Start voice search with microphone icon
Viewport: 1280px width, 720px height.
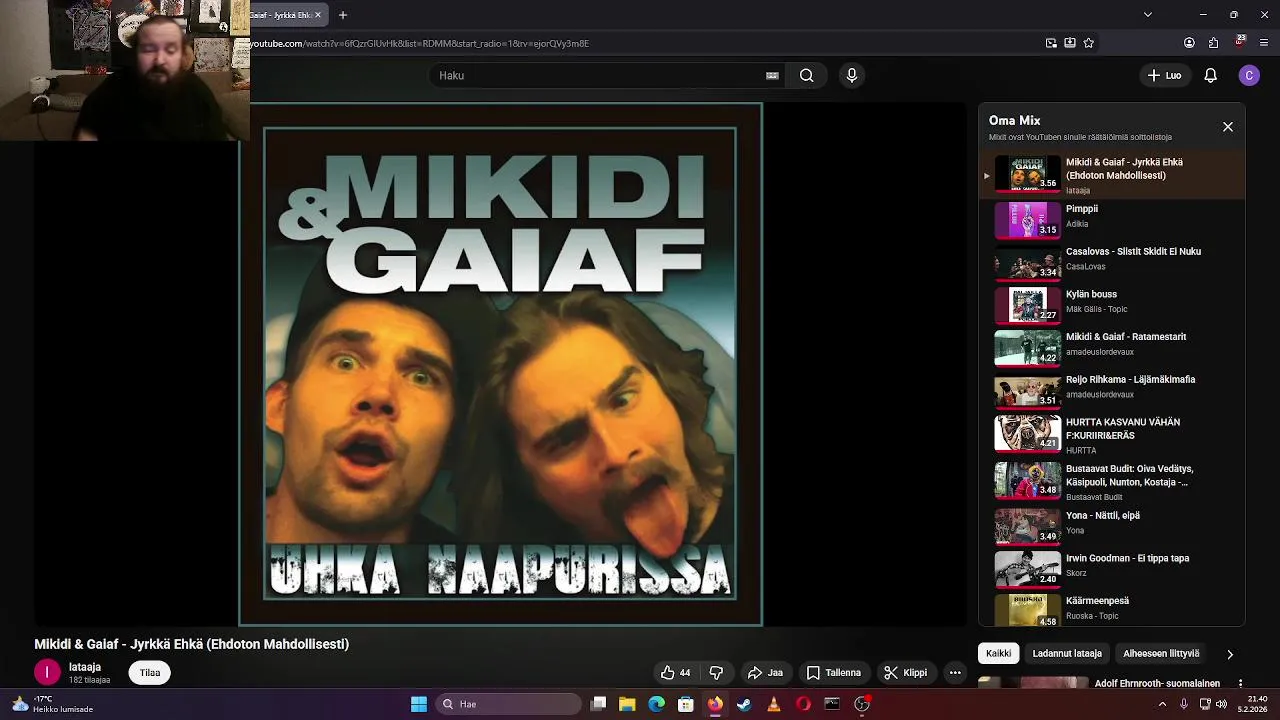(852, 75)
